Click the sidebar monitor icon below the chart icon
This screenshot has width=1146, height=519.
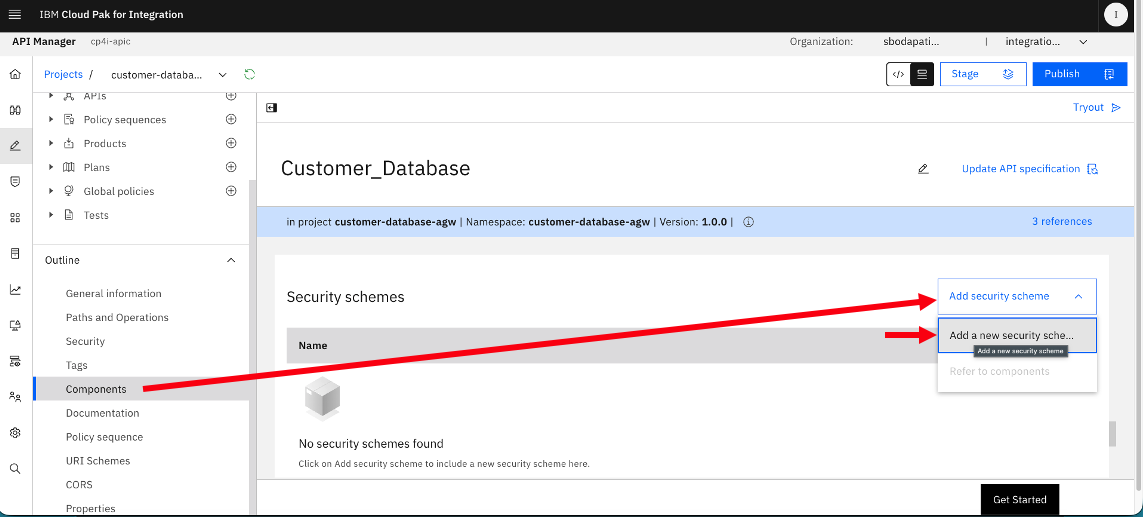[x=15, y=325]
